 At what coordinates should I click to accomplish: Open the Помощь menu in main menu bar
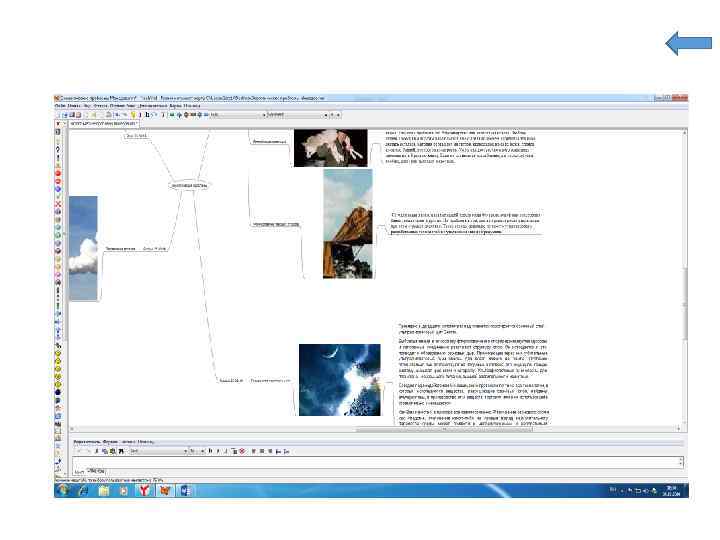tap(192, 106)
